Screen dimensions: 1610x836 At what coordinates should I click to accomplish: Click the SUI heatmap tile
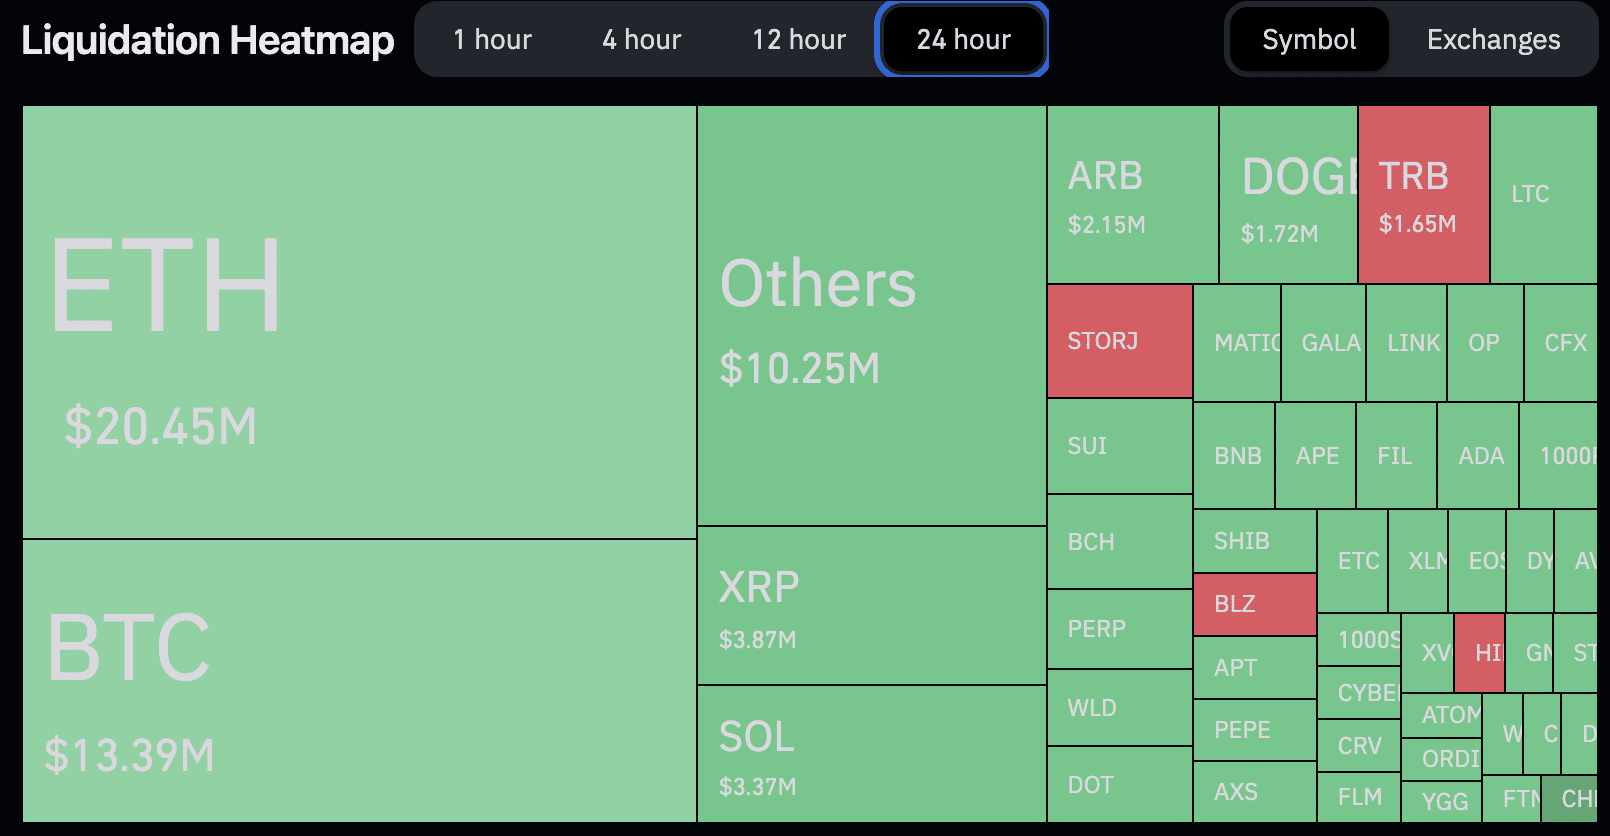coord(1119,446)
